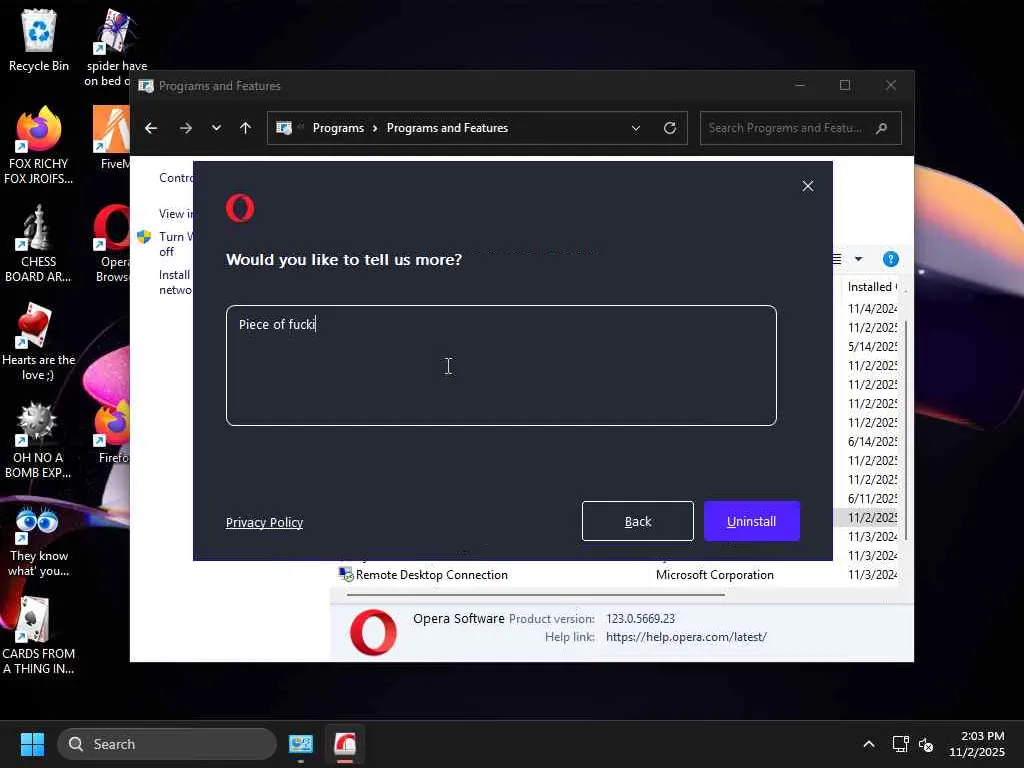Open the Hearts are the love shortcut

[39, 342]
